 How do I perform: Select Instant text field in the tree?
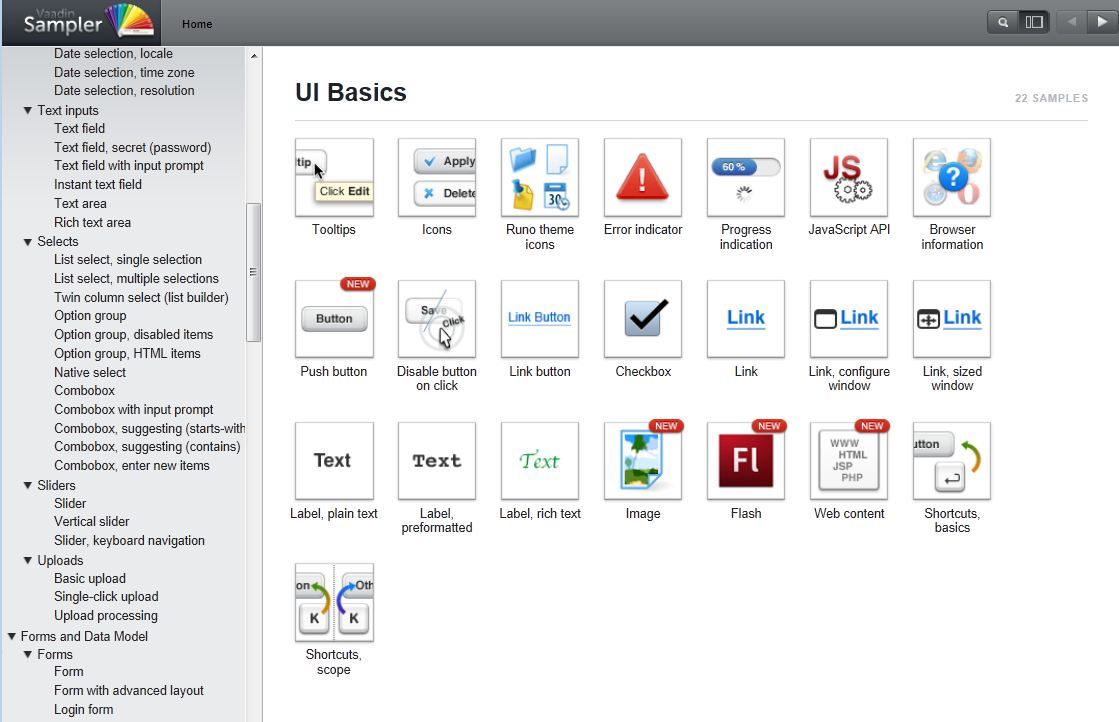pos(98,185)
